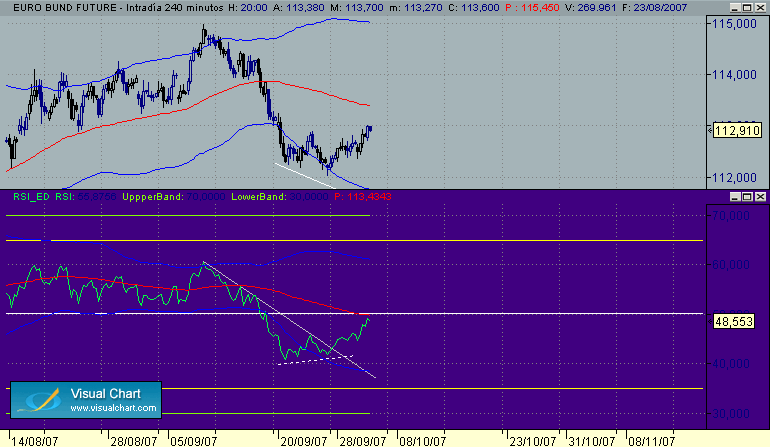Click the 40,000 RSI axis label
The image size is (770, 447).
click(731, 364)
